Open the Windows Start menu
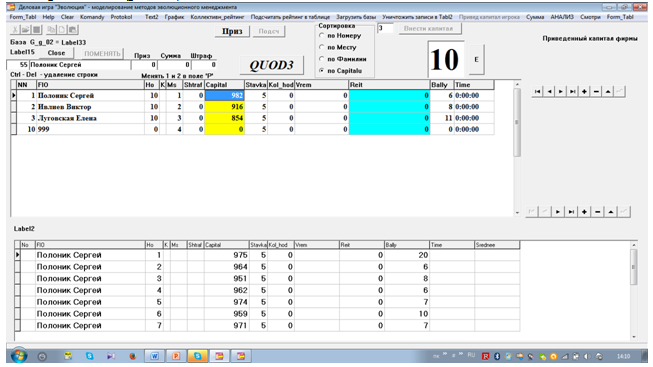The height and width of the screenshot is (367, 653). (x=19, y=356)
